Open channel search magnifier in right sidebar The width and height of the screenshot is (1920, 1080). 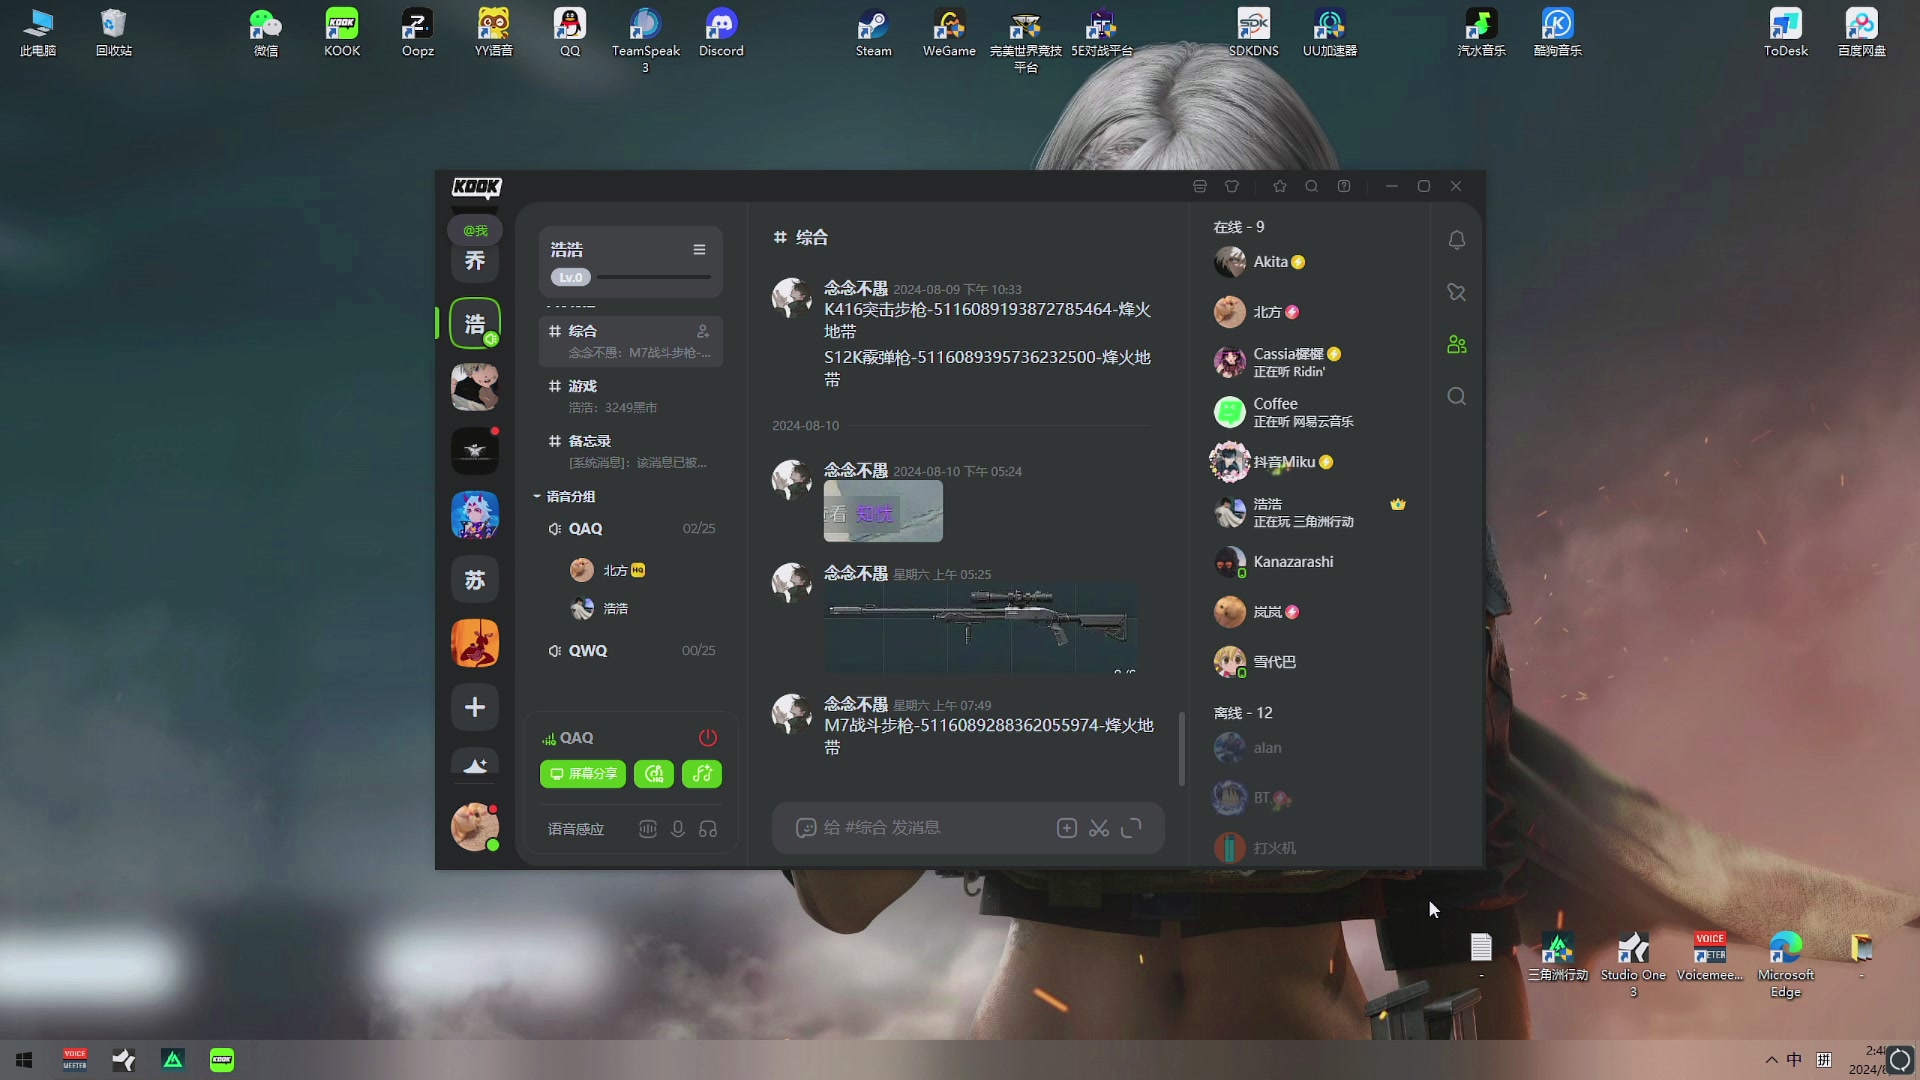tap(1457, 396)
